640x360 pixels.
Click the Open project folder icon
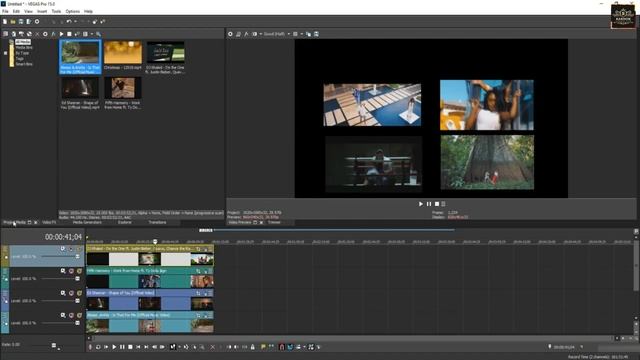(x=13, y=22)
